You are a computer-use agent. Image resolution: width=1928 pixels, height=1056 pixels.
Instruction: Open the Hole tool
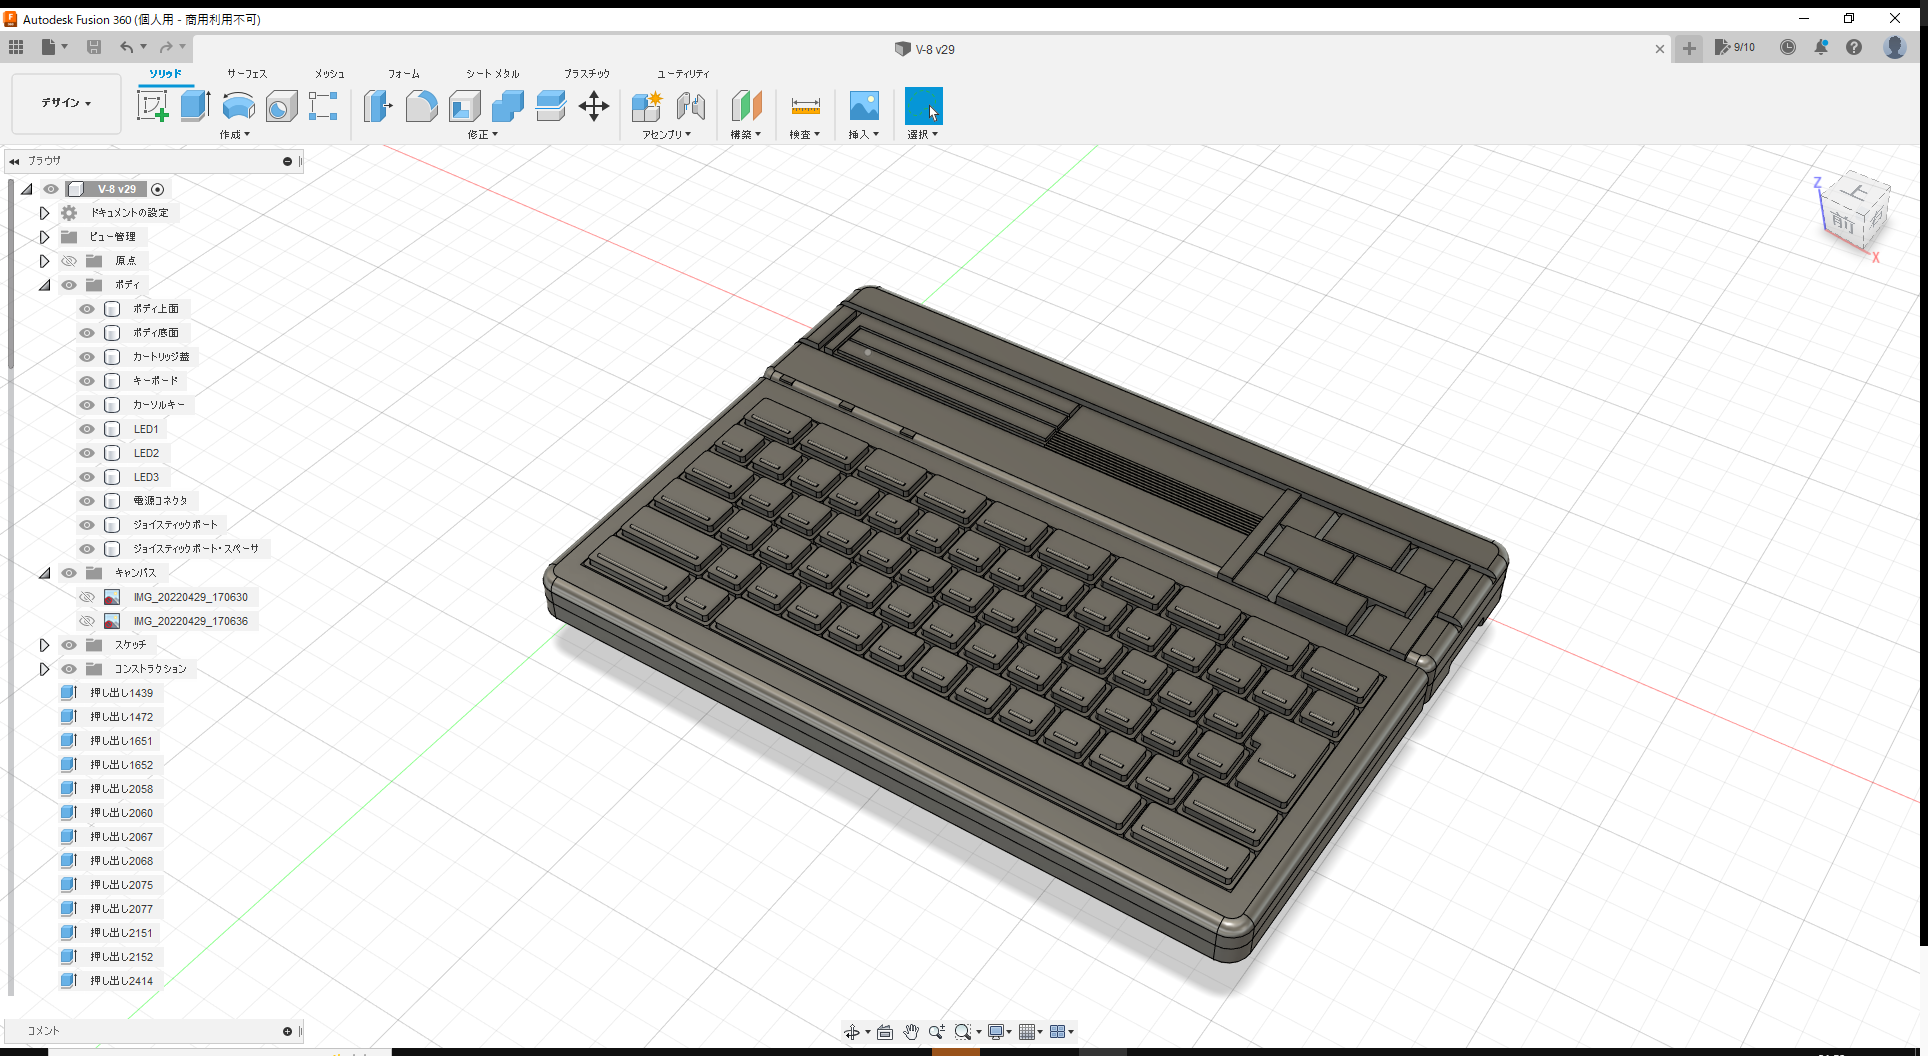click(x=281, y=105)
